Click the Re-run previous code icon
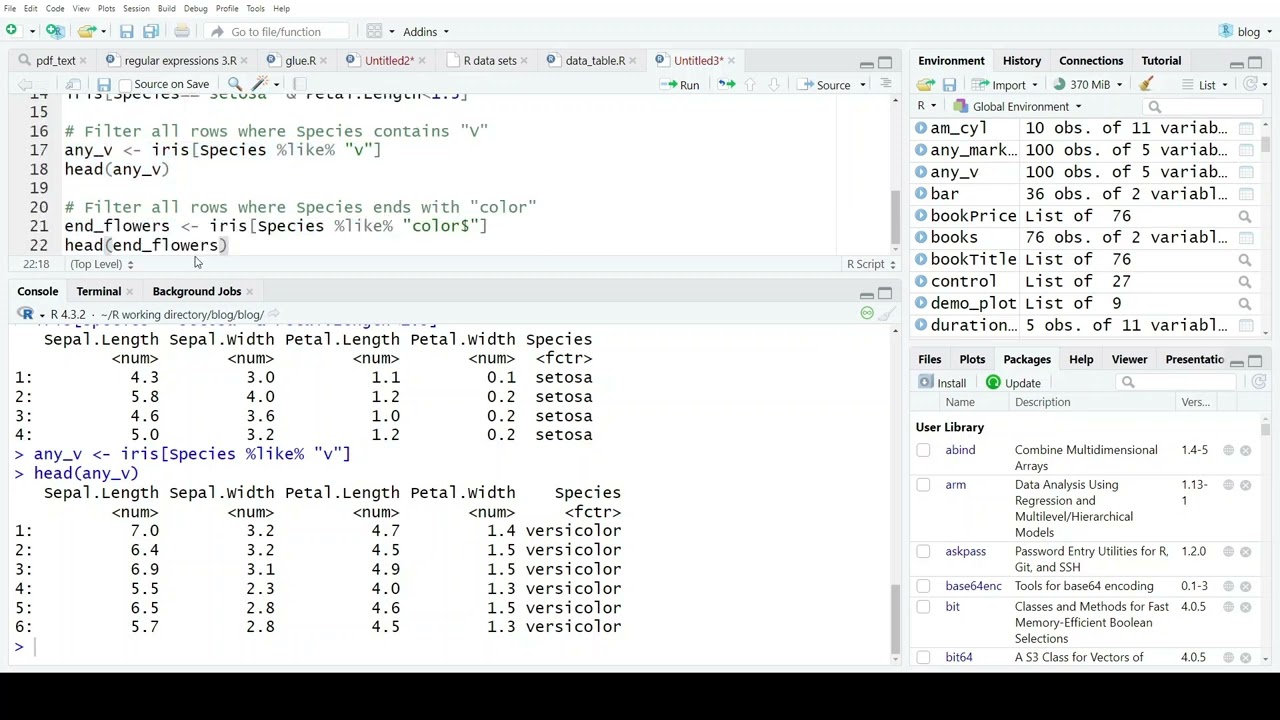This screenshot has height=720, width=1280. point(727,84)
